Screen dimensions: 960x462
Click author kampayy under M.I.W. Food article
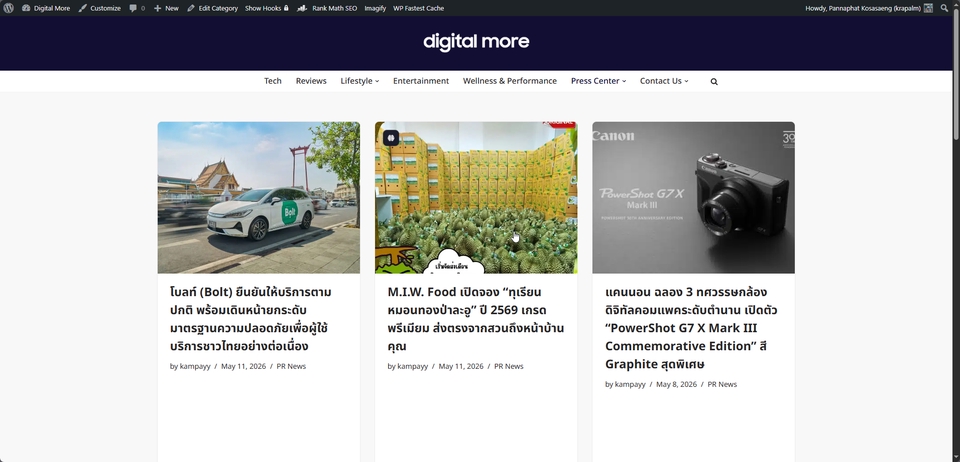413,367
